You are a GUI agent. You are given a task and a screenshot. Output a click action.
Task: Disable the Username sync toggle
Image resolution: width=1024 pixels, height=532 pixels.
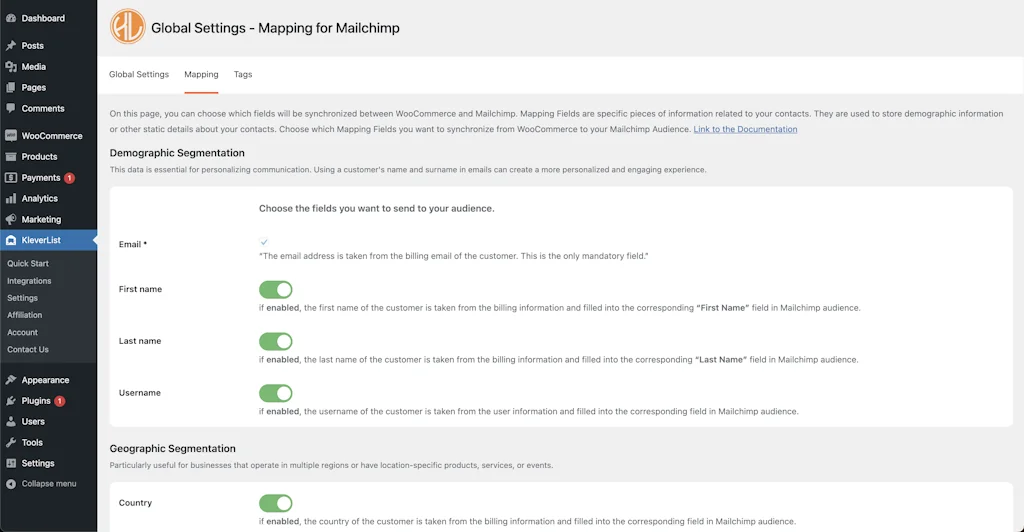pos(276,393)
